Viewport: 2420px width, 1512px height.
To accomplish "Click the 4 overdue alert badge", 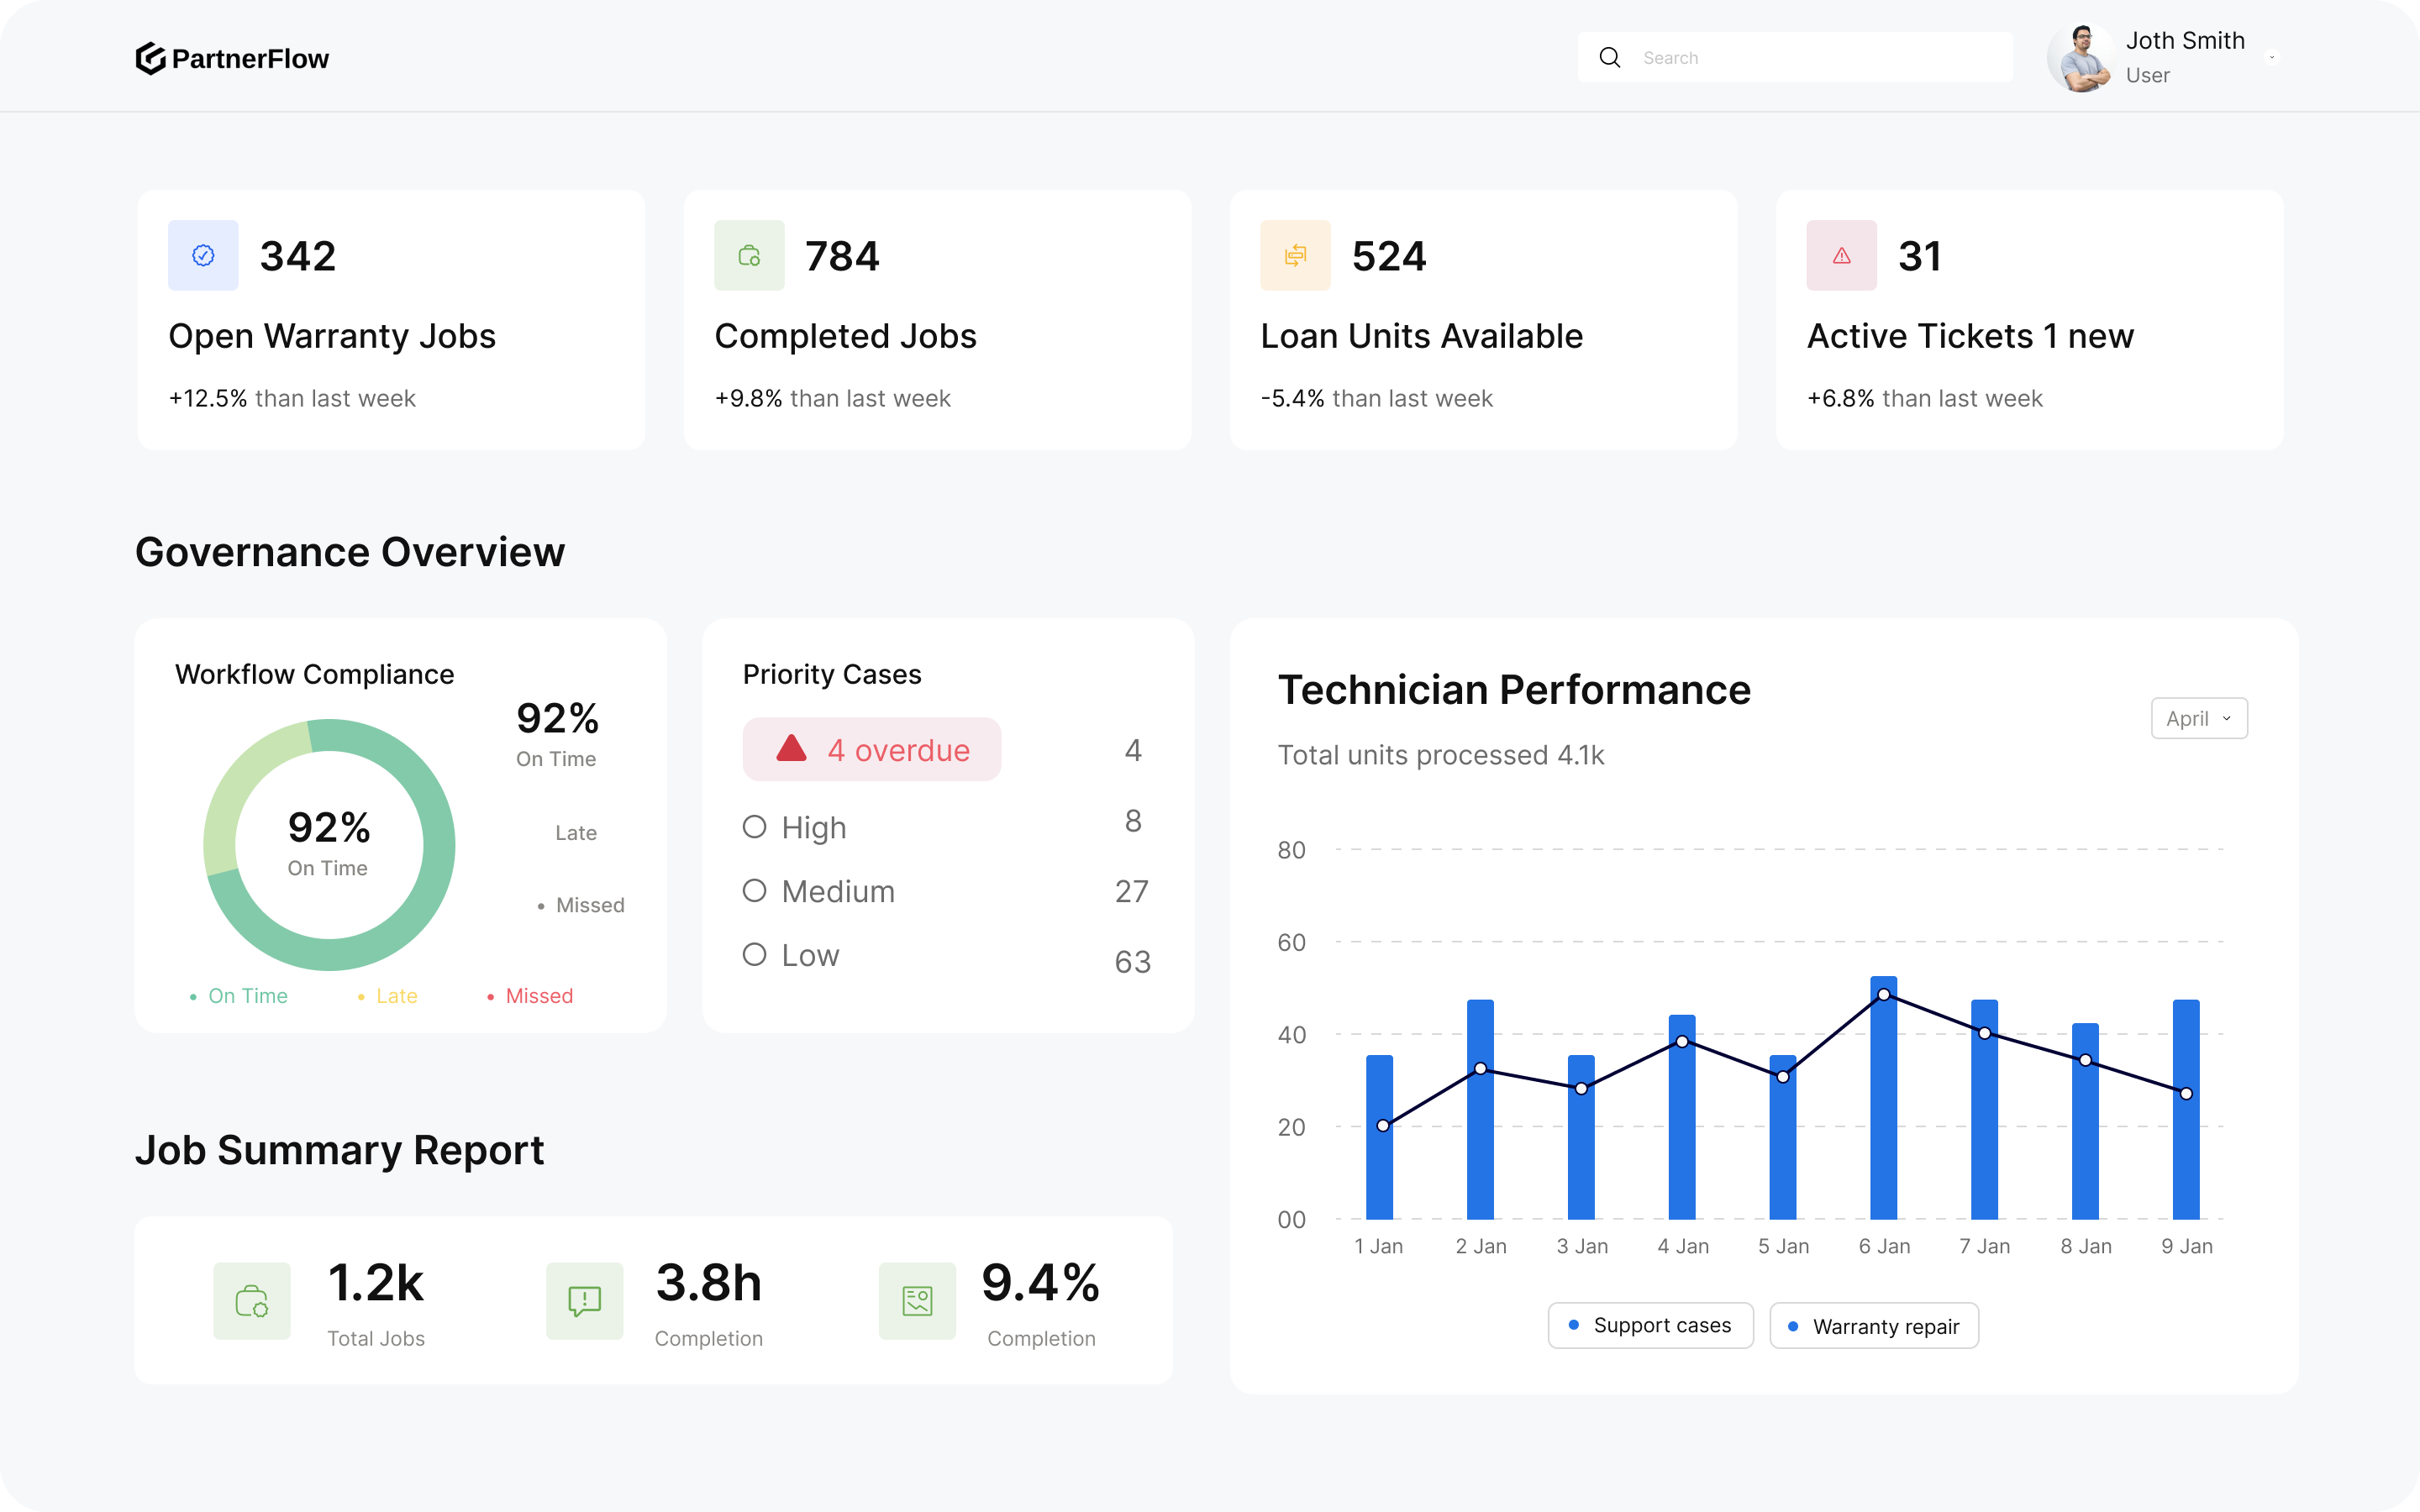I will point(871,749).
